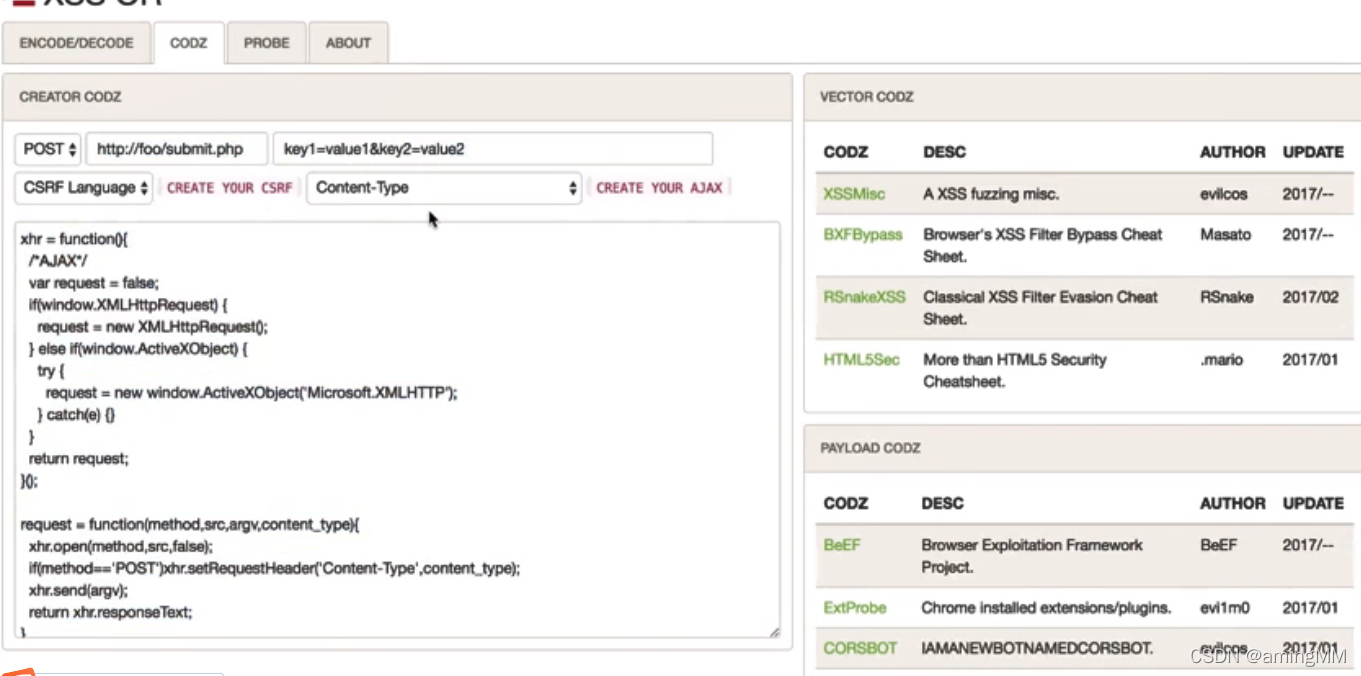Click update date 2017/01 for HTML5Sec
This screenshot has height=676, width=1361.
(x=1310, y=360)
